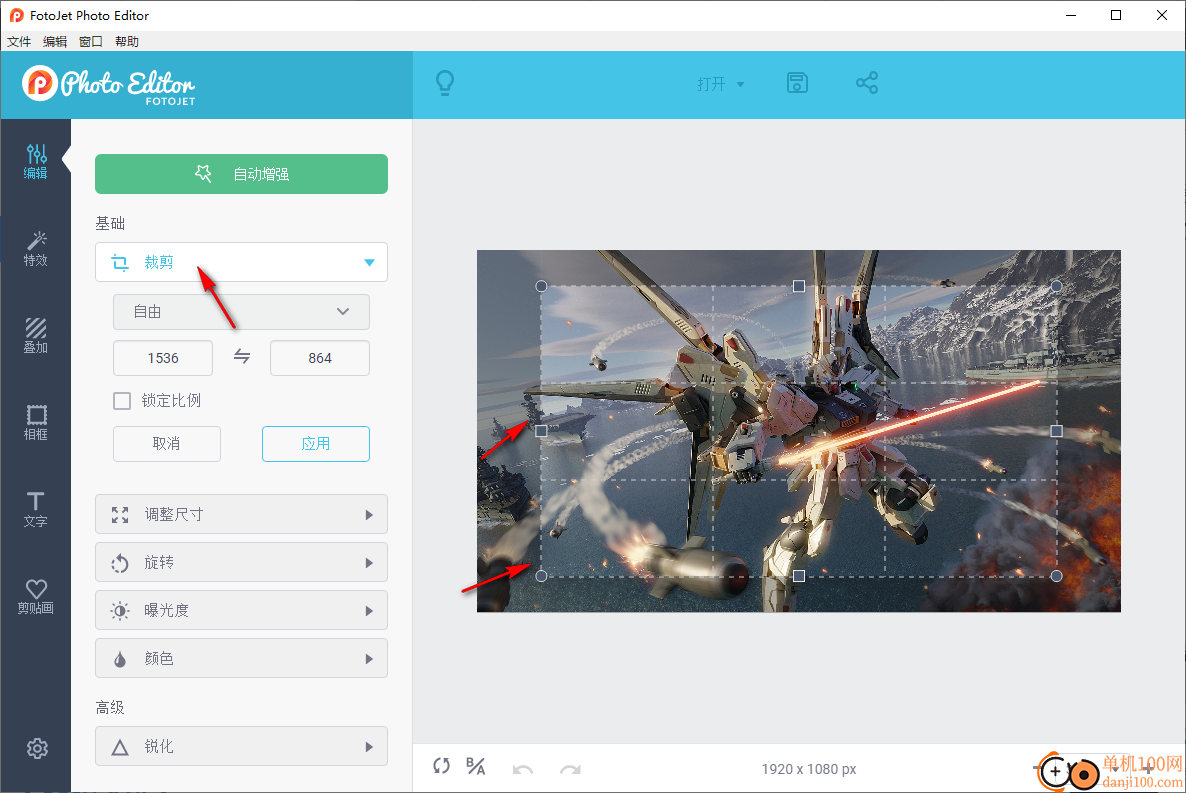Click right-middle crop edge handle
Image resolution: width=1186 pixels, height=793 pixels.
(x=1057, y=431)
